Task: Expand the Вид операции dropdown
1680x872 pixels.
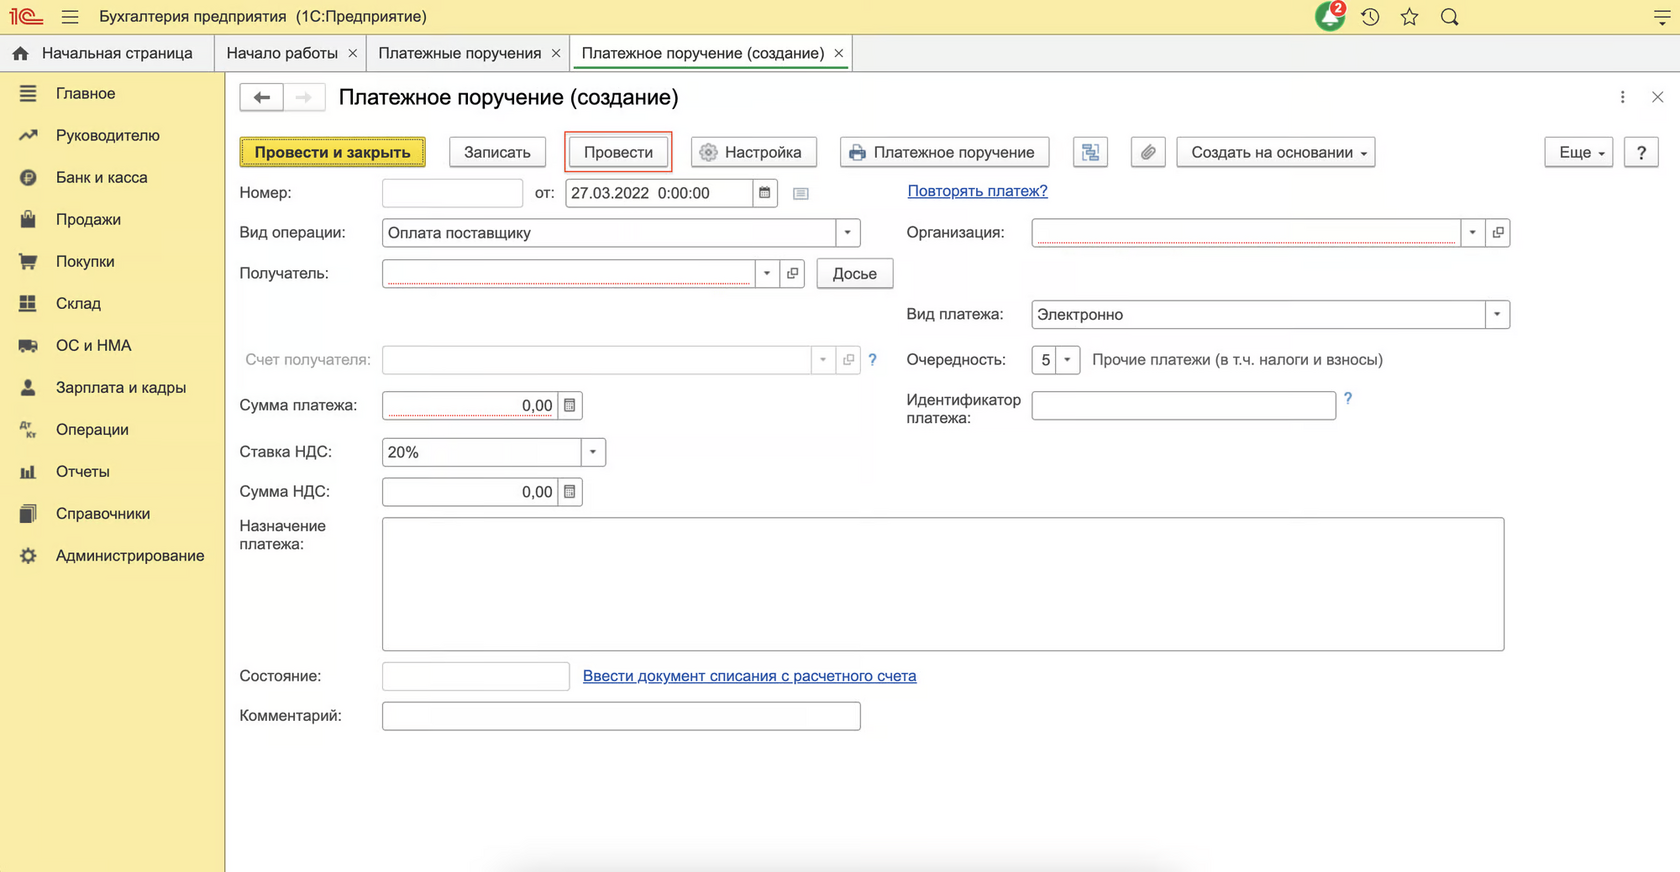Action: (847, 232)
